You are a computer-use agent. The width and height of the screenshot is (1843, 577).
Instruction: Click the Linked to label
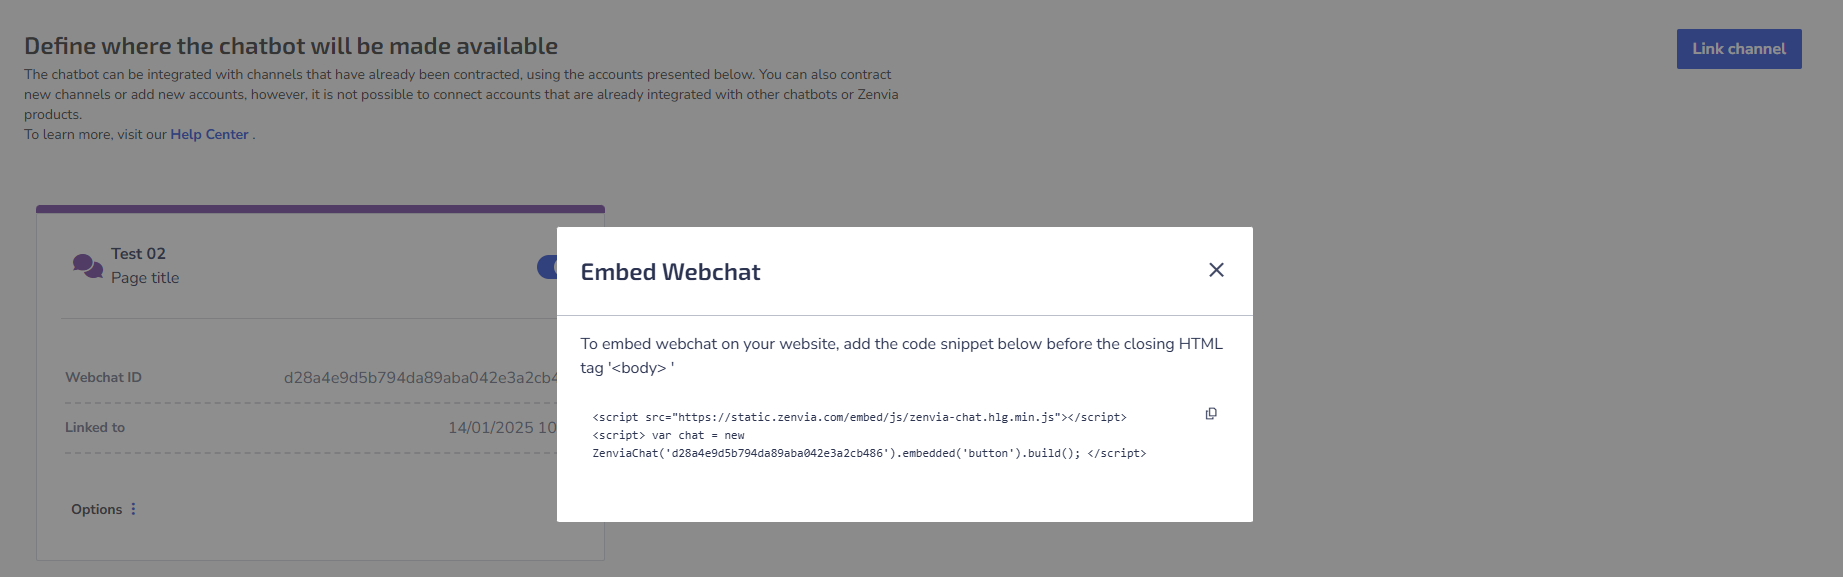95,427
